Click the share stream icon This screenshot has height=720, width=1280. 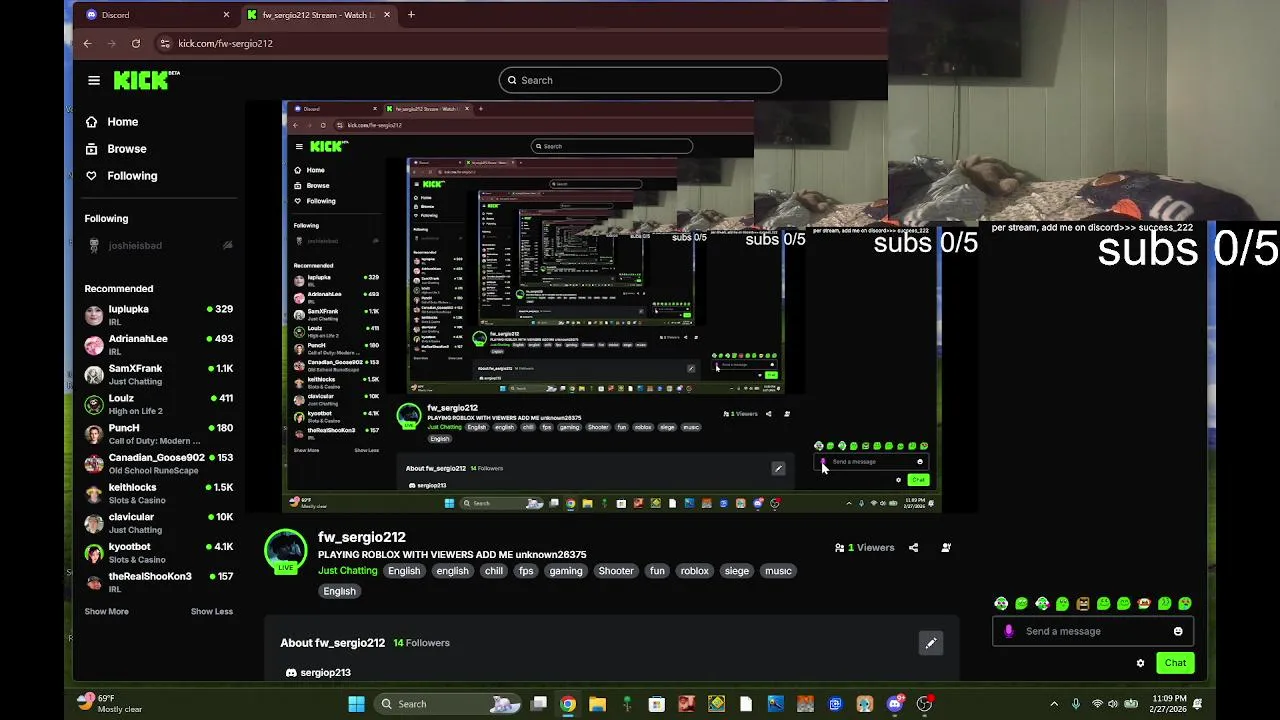pos(913,548)
